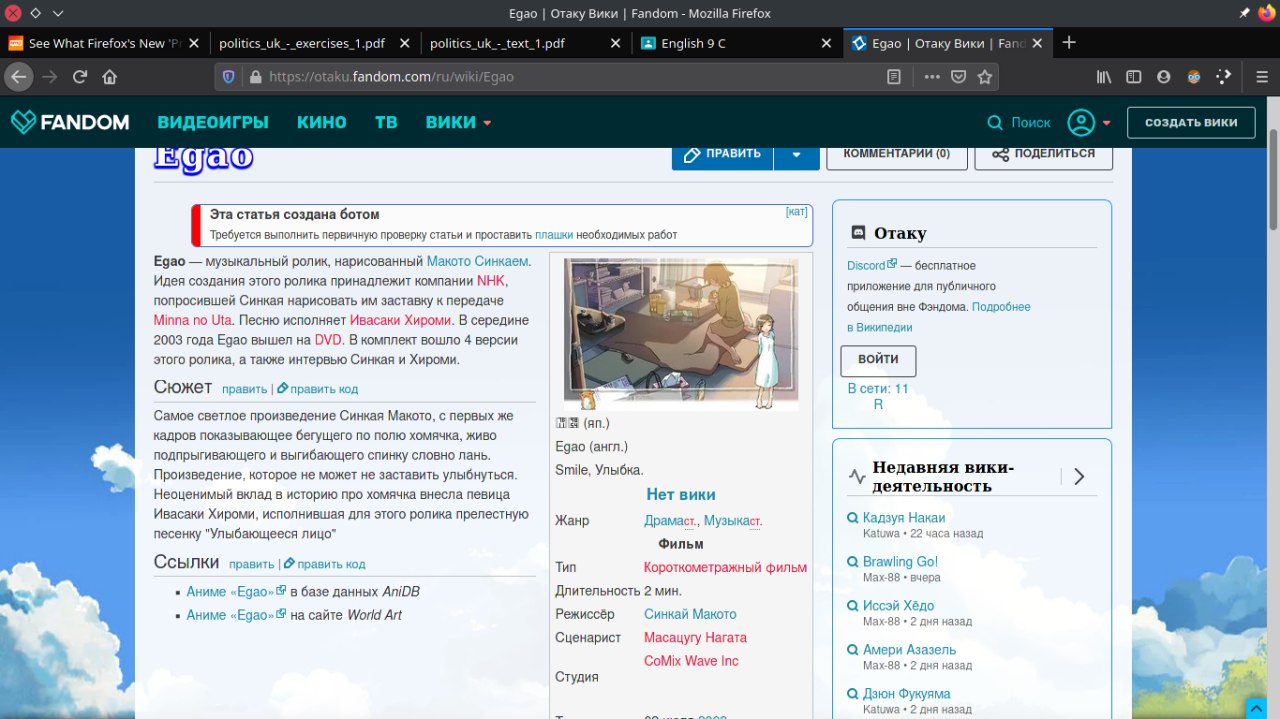Open page actions three-dot menu
Image resolution: width=1280 pixels, height=719 pixels.
pyautogui.click(x=931, y=77)
